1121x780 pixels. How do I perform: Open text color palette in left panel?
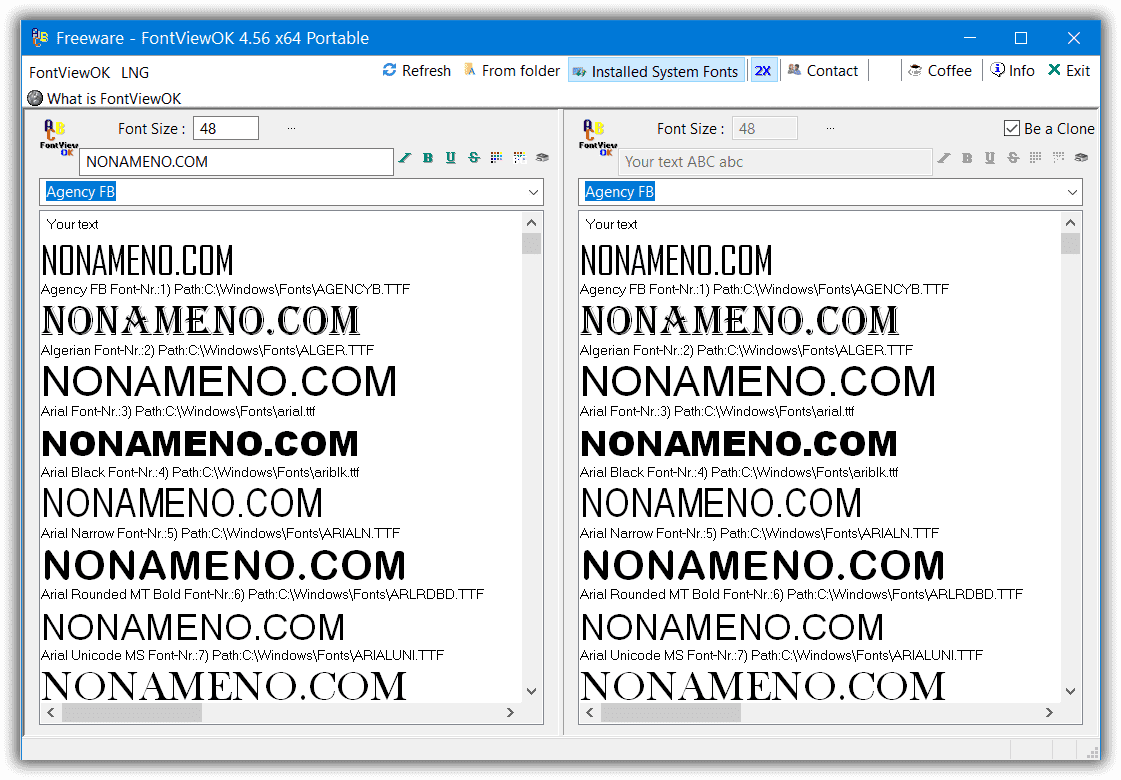[497, 158]
